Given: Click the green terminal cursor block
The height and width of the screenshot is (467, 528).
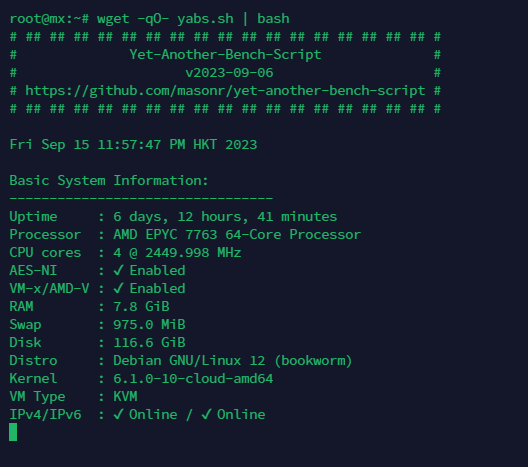Looking at the screenshot, I should 13,432.
